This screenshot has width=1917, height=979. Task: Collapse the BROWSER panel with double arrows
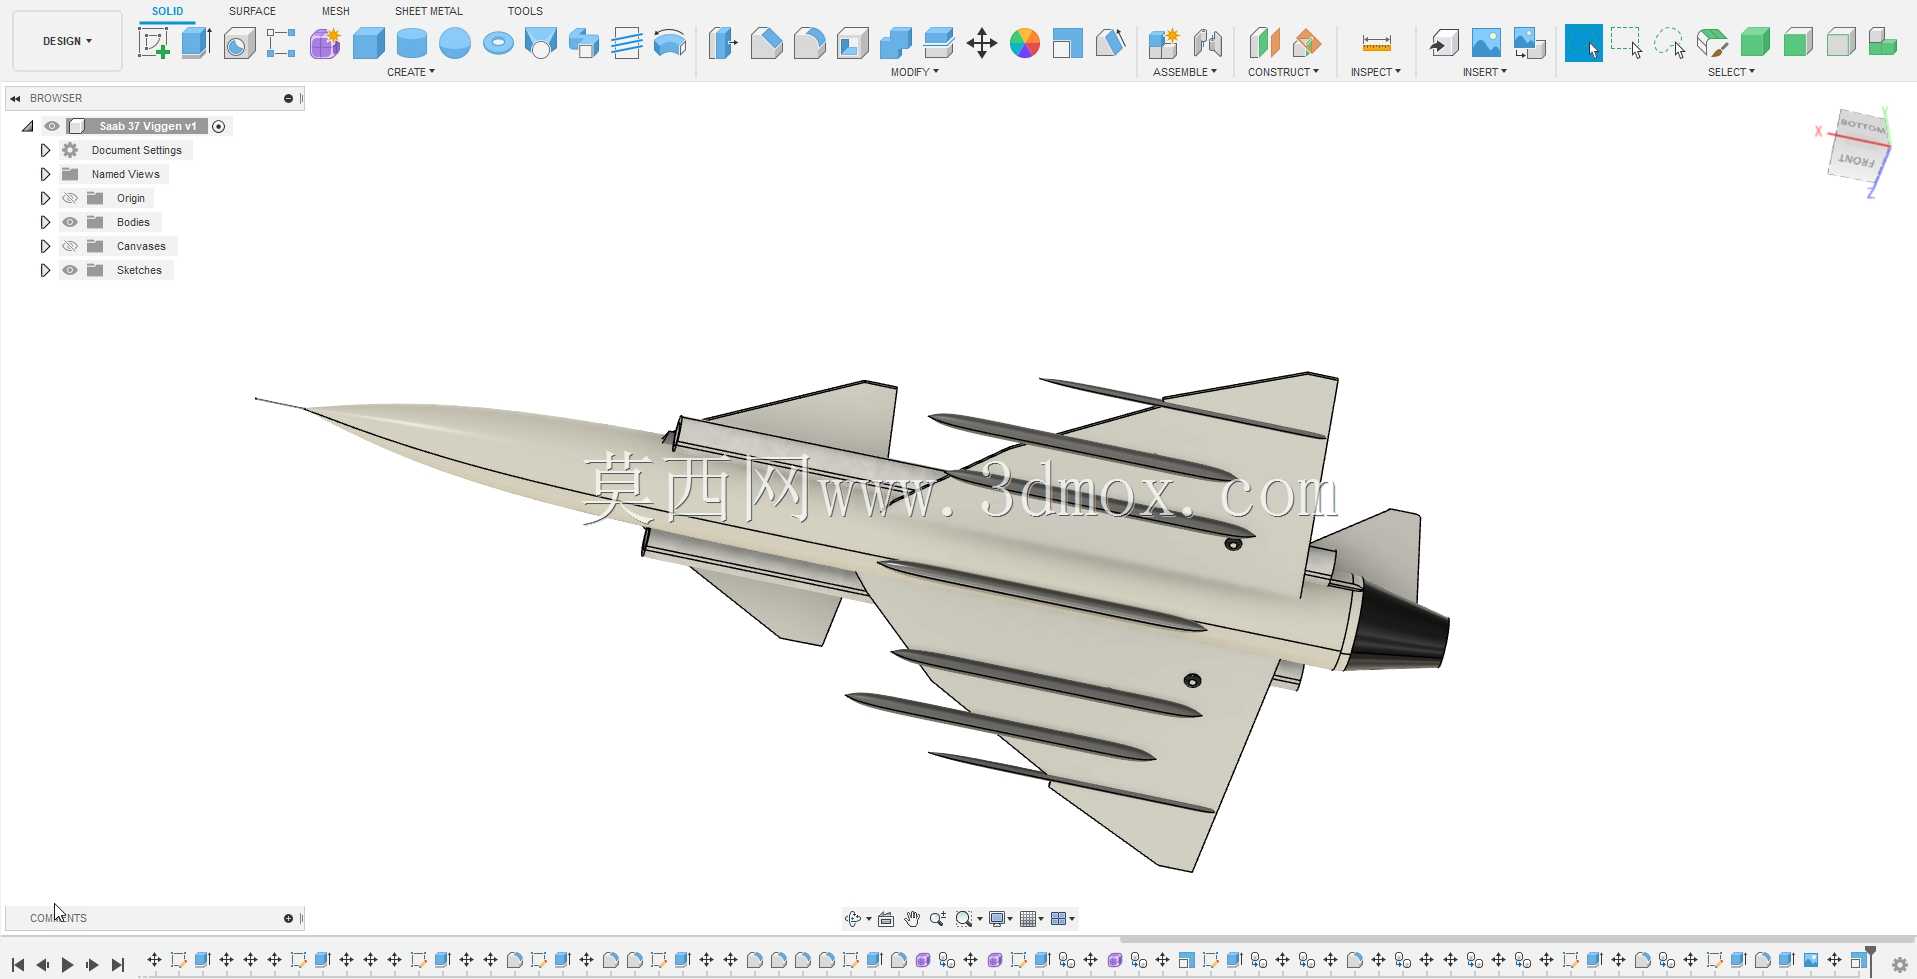pyautogui.click(x=16, y=98)
